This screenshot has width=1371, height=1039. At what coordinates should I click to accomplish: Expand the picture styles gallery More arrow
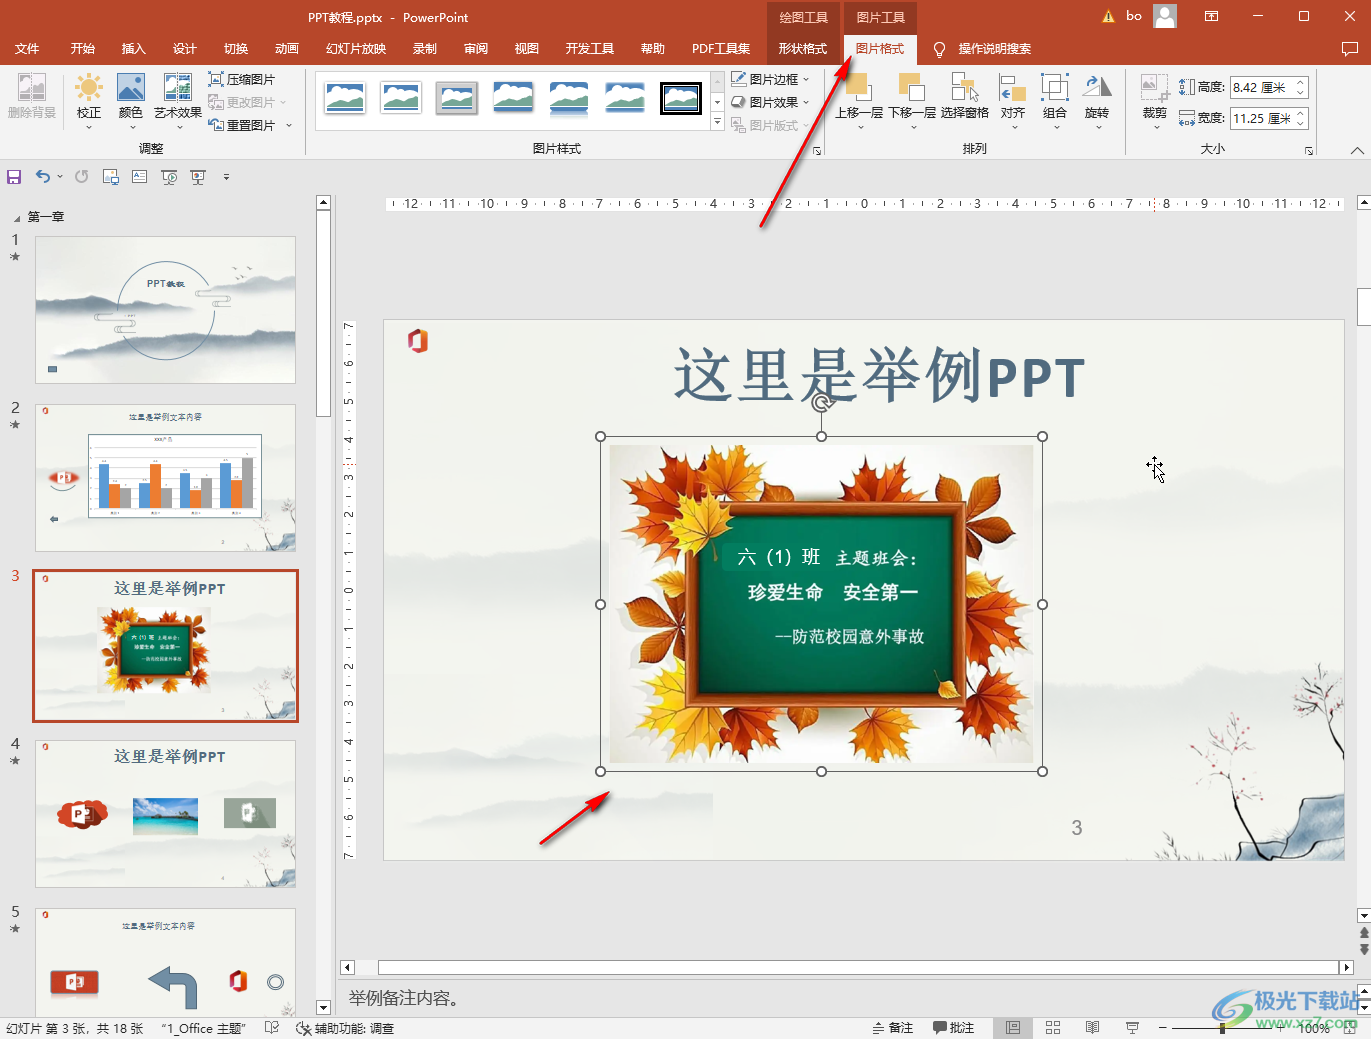coord(717,122)
